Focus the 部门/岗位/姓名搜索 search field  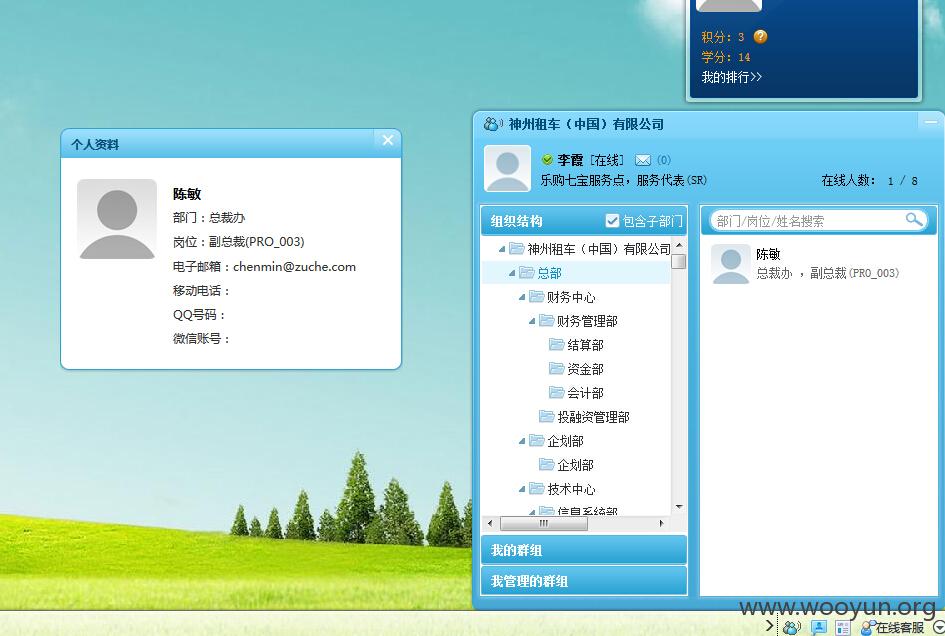pyautogui.click(x=808, y=221)
